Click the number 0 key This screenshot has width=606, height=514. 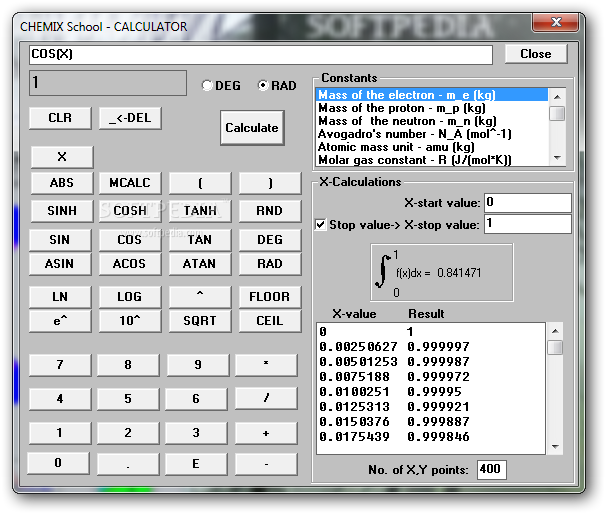click(x=58, y=463)
